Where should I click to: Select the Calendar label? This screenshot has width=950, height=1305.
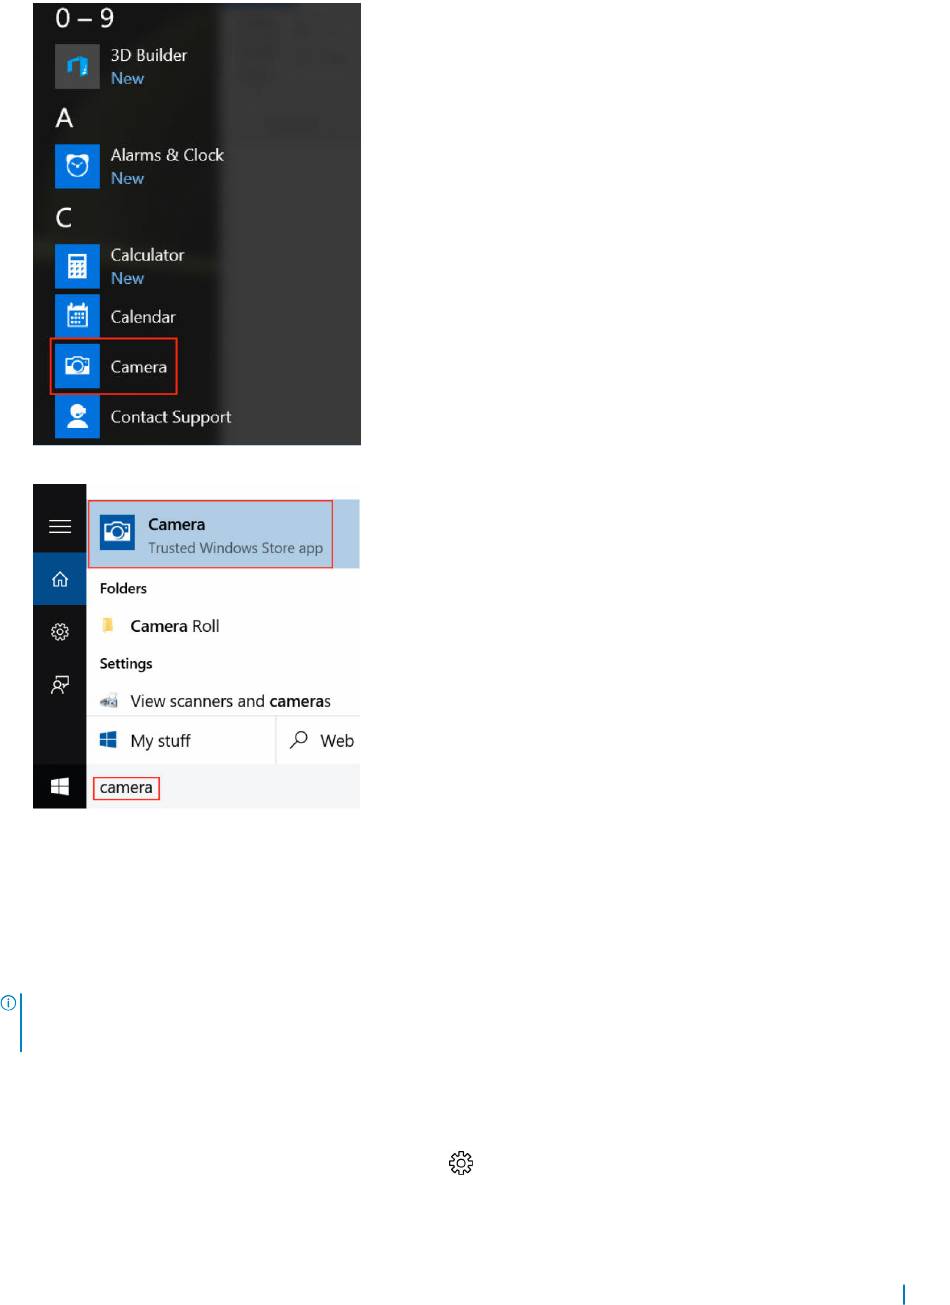[x=143, y=317]
